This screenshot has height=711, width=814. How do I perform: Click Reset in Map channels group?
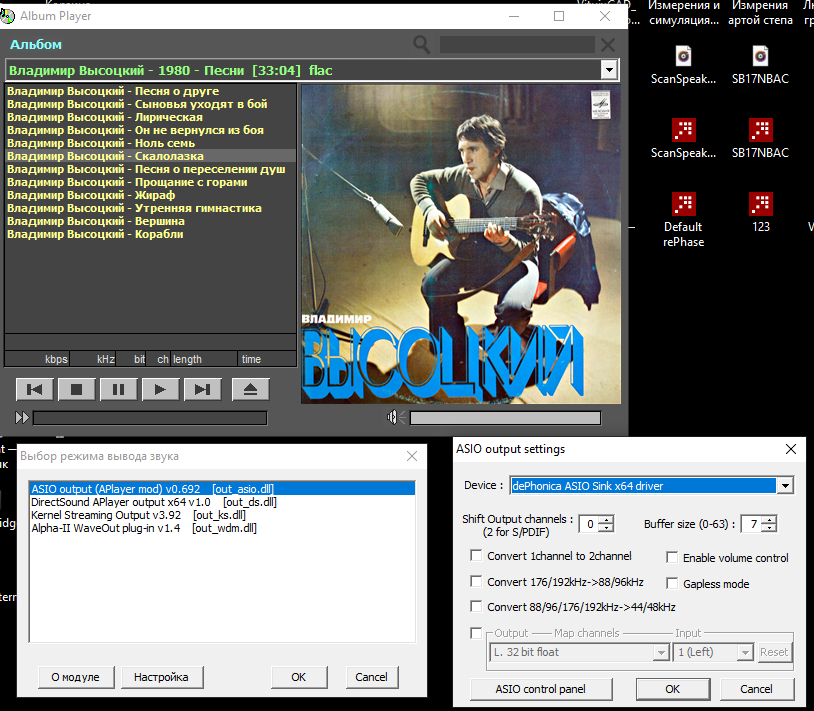pyautogui.click(x=774, y=652)
